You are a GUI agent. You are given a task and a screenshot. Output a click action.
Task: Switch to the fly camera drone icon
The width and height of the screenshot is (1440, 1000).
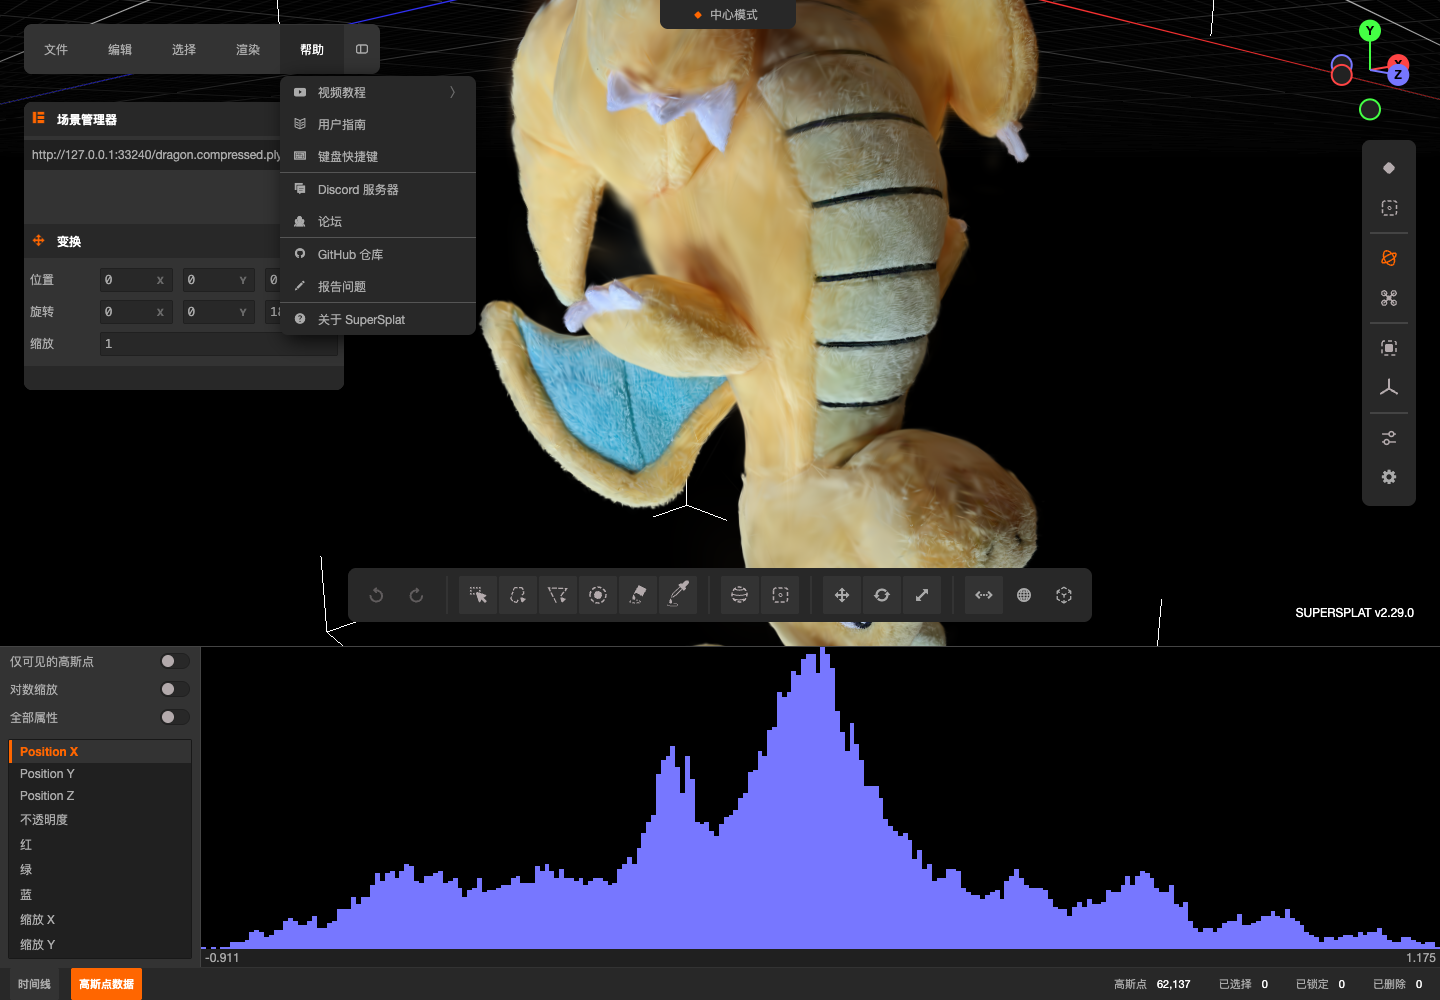[1389, 298]
